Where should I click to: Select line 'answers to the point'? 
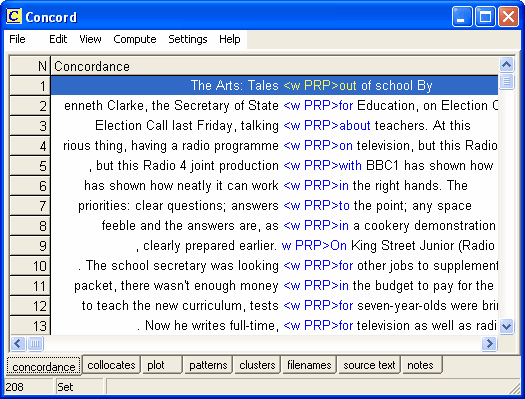click(x=274, y=206)
